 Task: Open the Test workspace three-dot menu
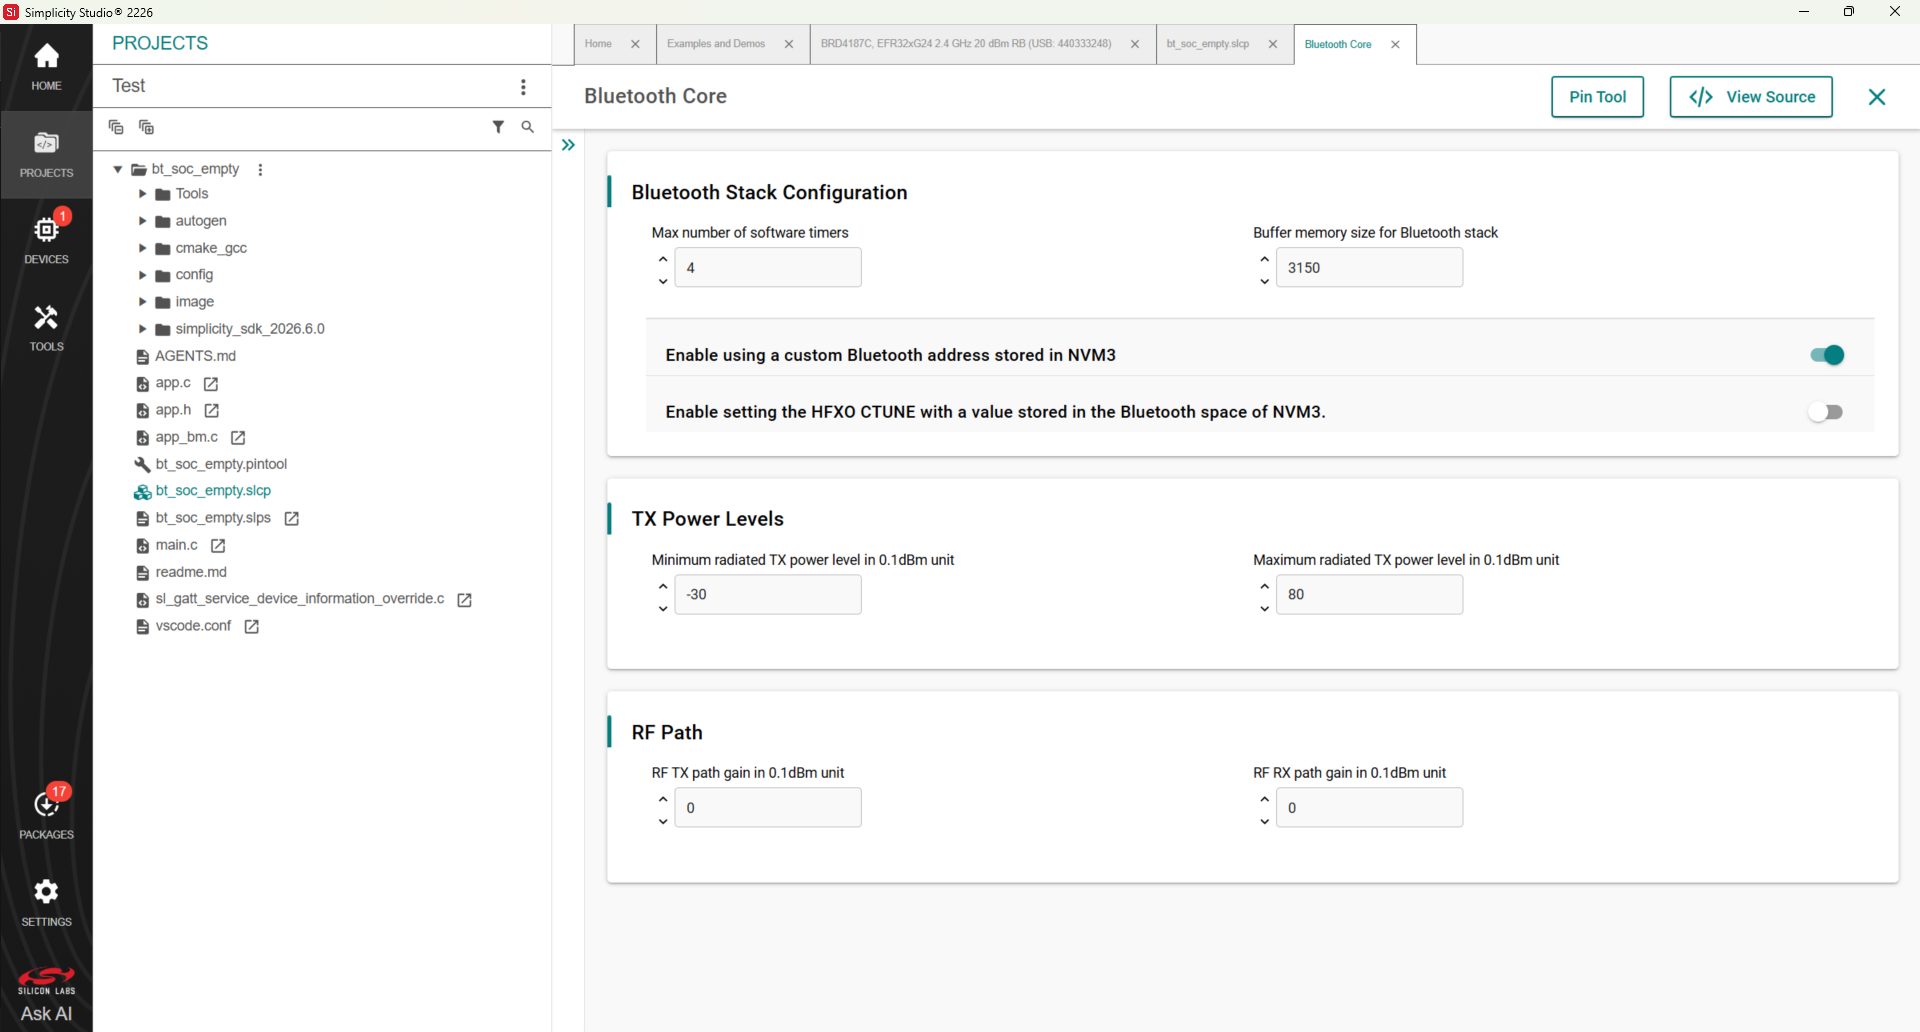coord(523,87)
